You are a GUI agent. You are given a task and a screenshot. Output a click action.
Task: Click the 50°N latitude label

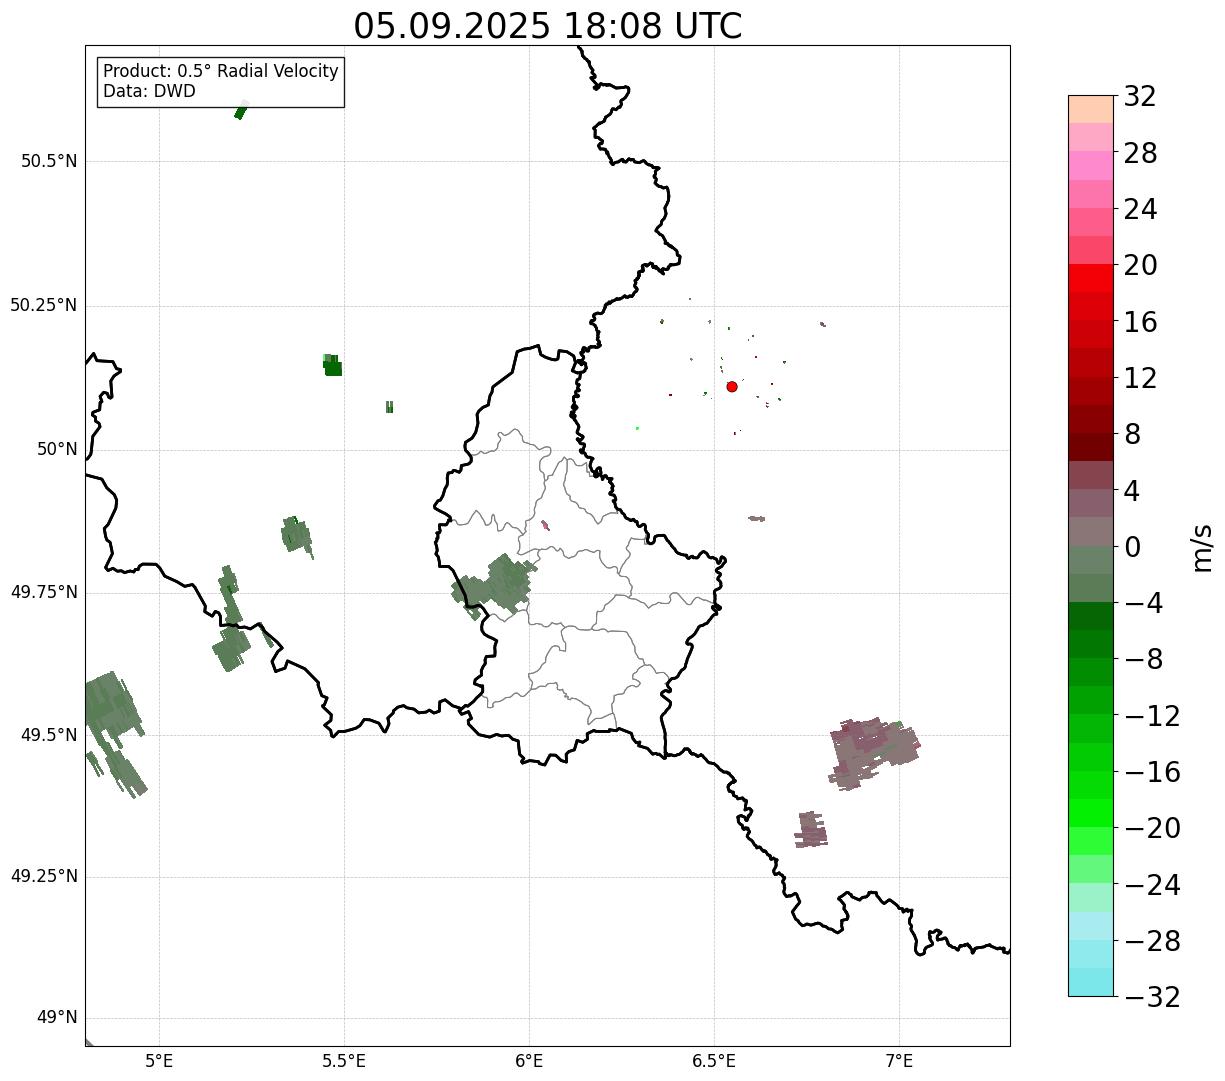pyautogui.click(x=57, y=449)
